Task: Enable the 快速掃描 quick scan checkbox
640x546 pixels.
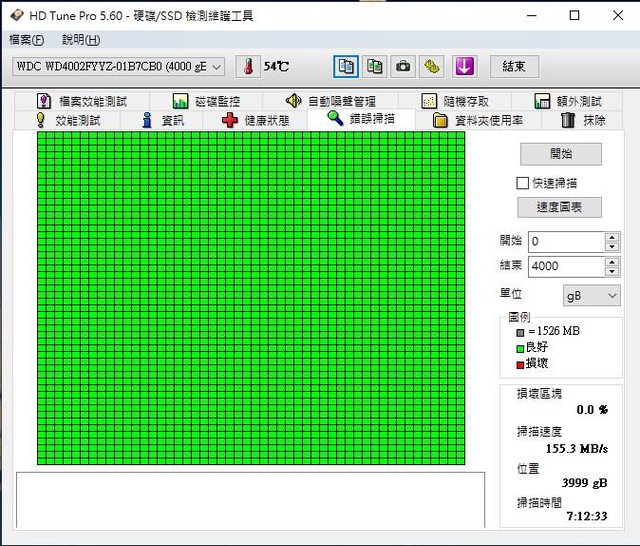Action: point(522,183)
